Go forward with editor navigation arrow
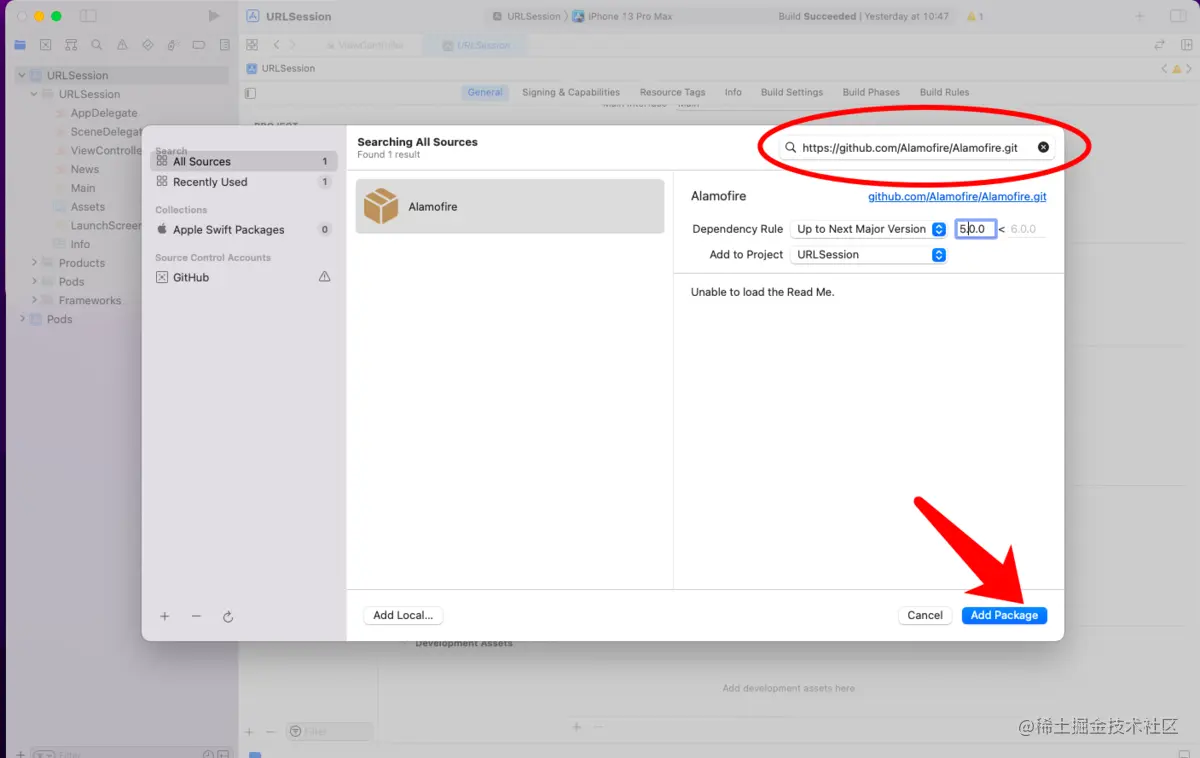Image resolution: width=1200 pixels, height=758 pixels. click(x=293, y=45)
